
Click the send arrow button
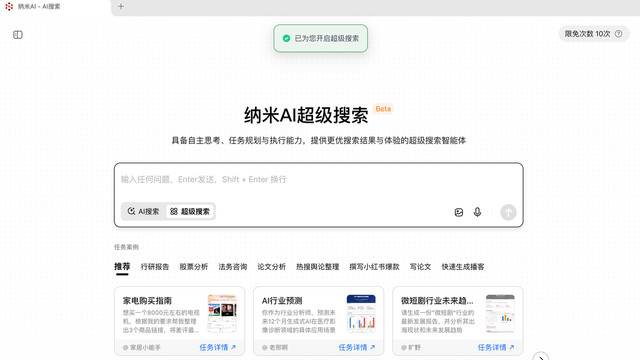(x=508, y=212)
